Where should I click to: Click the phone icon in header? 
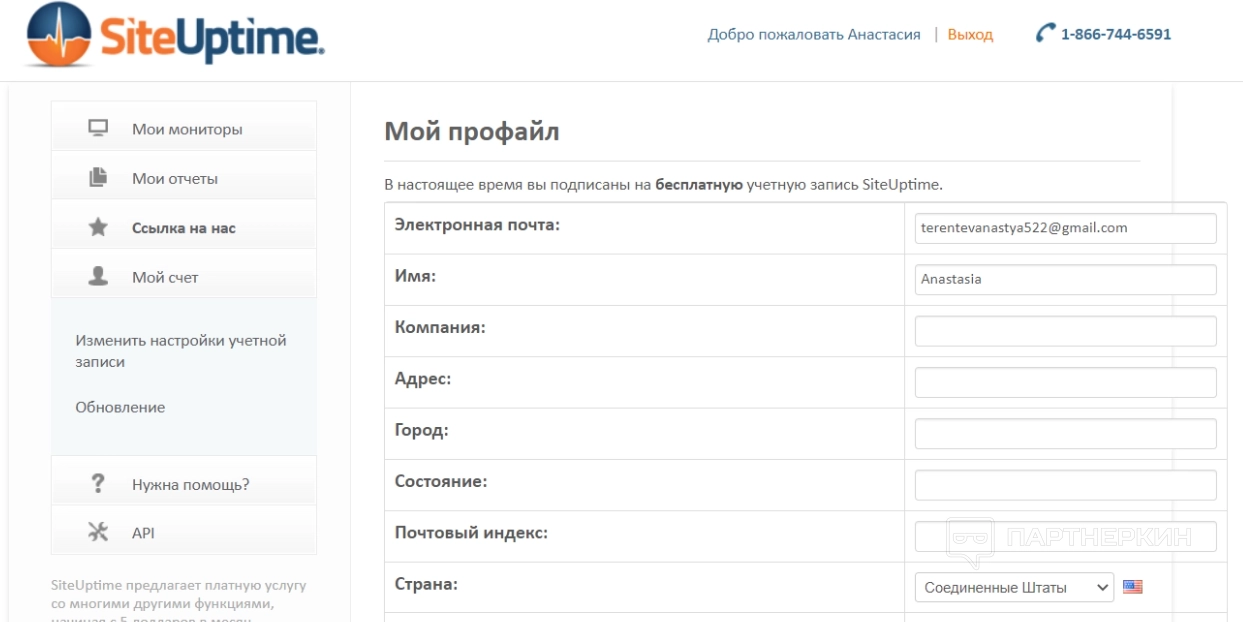point(1046,34)
